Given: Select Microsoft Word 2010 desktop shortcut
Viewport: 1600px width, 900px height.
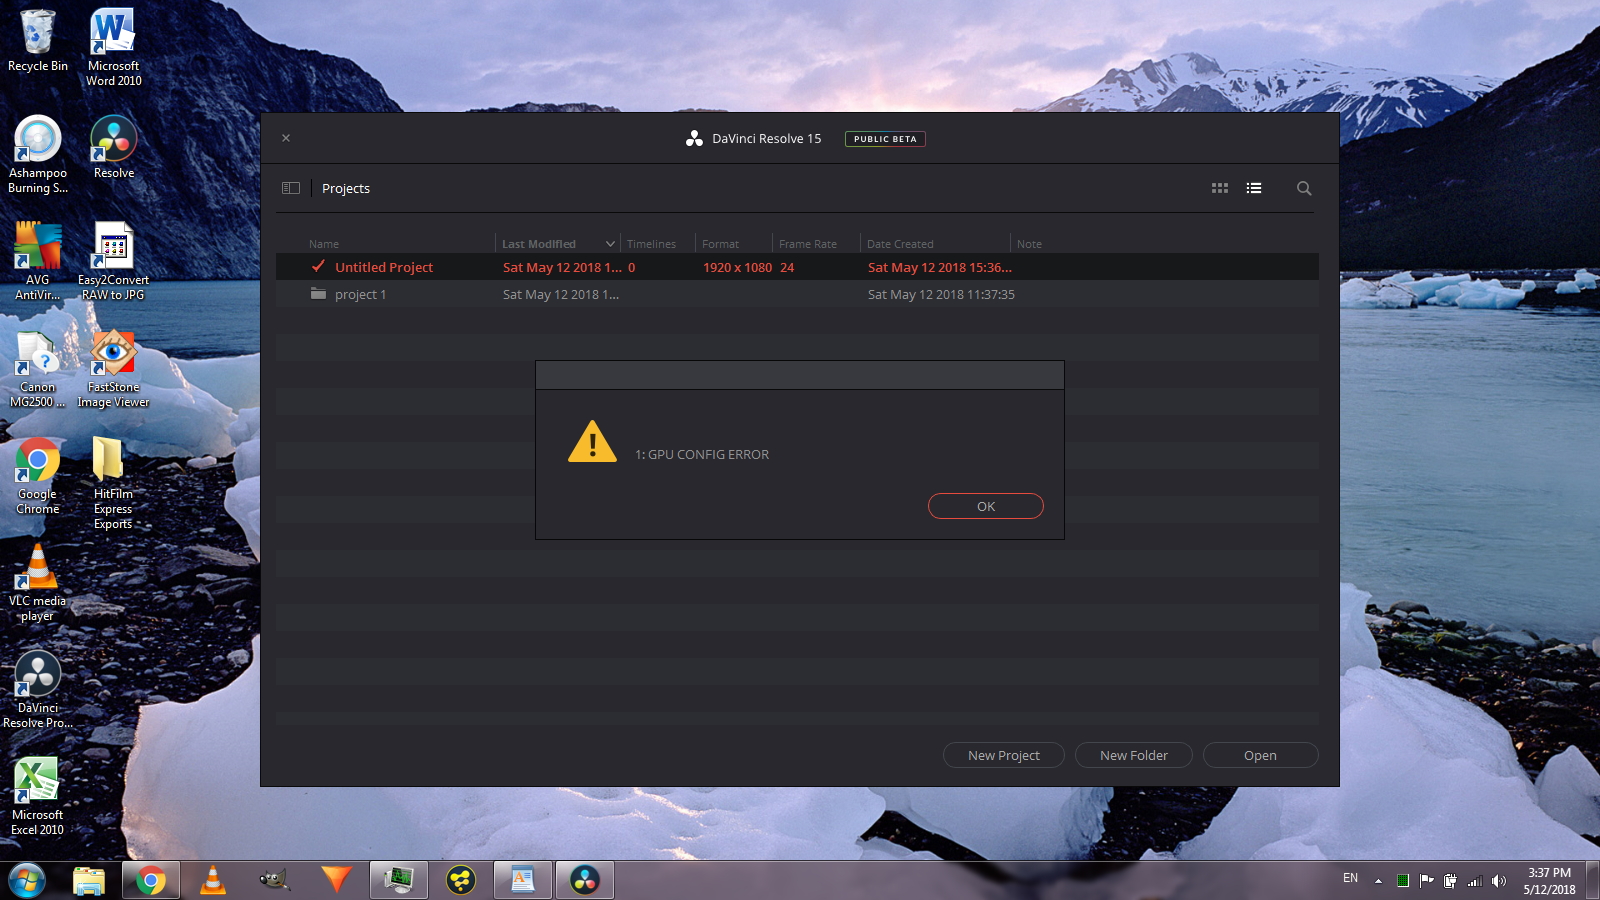Looking at the screenshot, I should coord(113,47).
